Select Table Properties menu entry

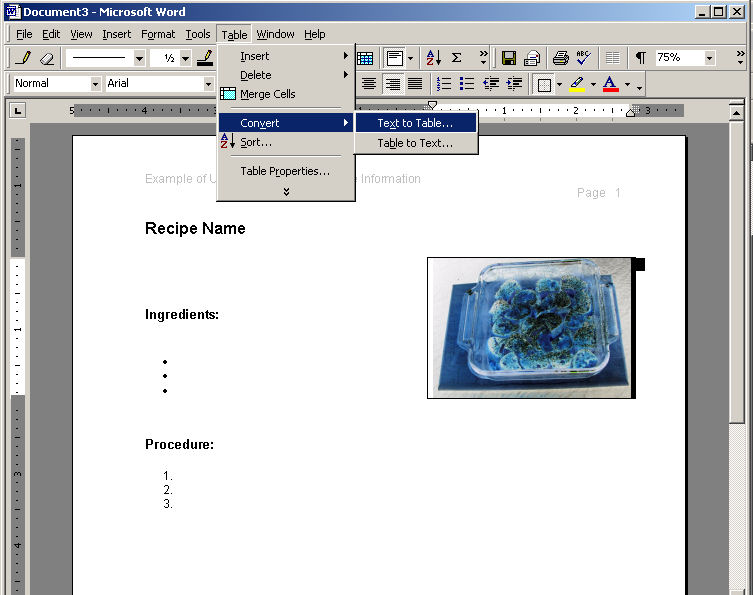pos(284,171)
